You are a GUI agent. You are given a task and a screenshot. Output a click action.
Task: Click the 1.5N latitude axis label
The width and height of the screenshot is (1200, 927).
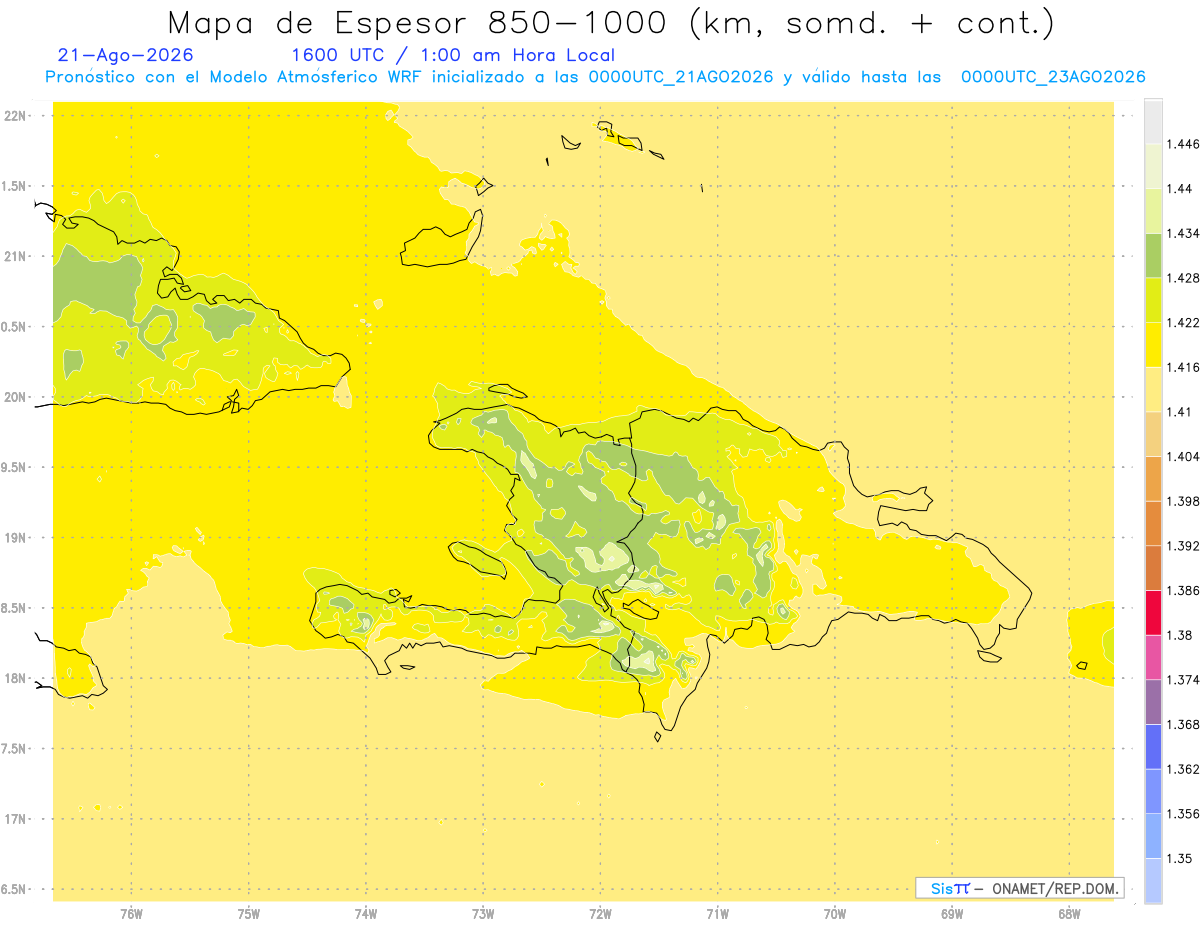pos(14,186)
